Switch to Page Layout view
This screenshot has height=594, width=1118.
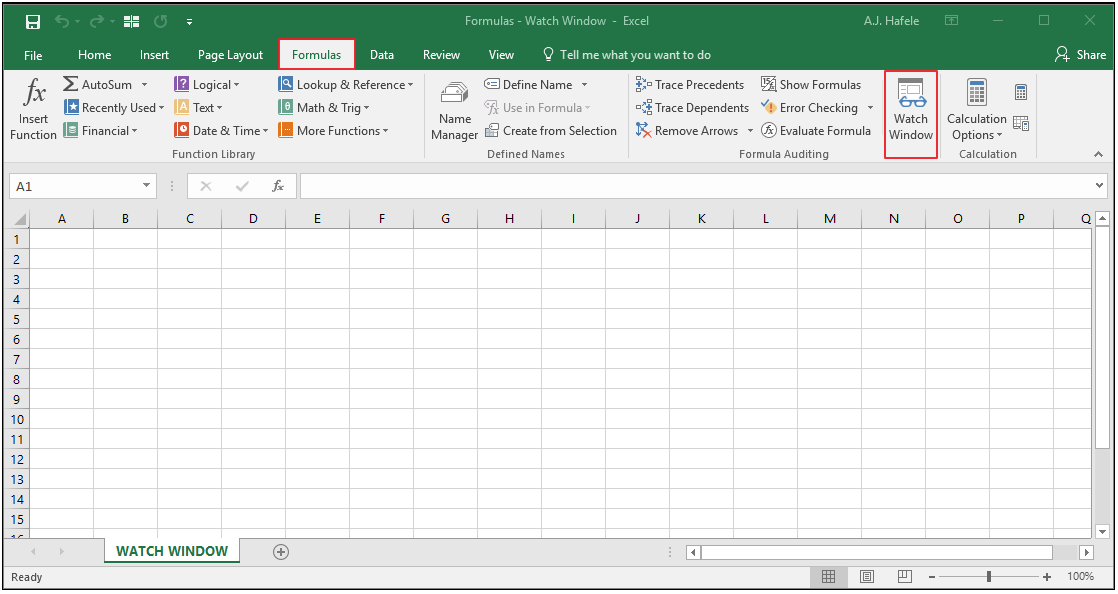point(866,576)
